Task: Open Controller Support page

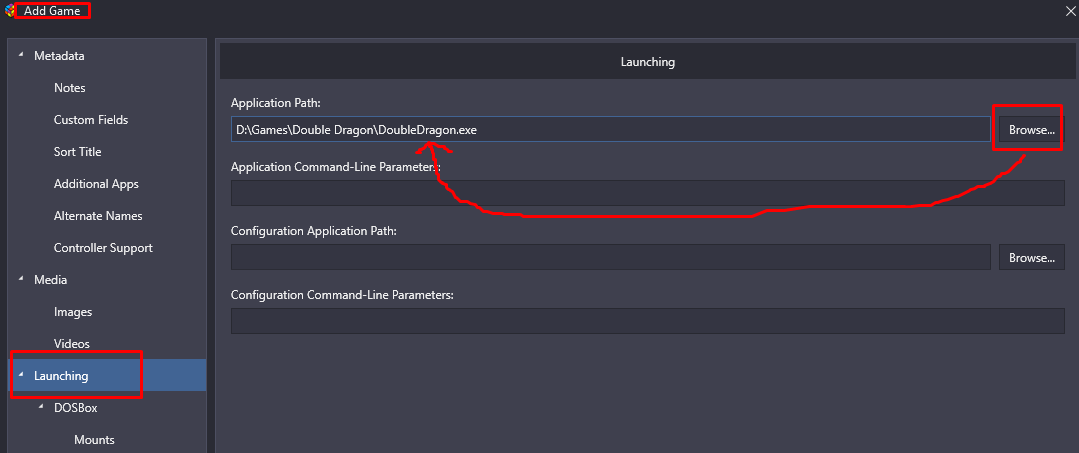Action: click(103, 247)
